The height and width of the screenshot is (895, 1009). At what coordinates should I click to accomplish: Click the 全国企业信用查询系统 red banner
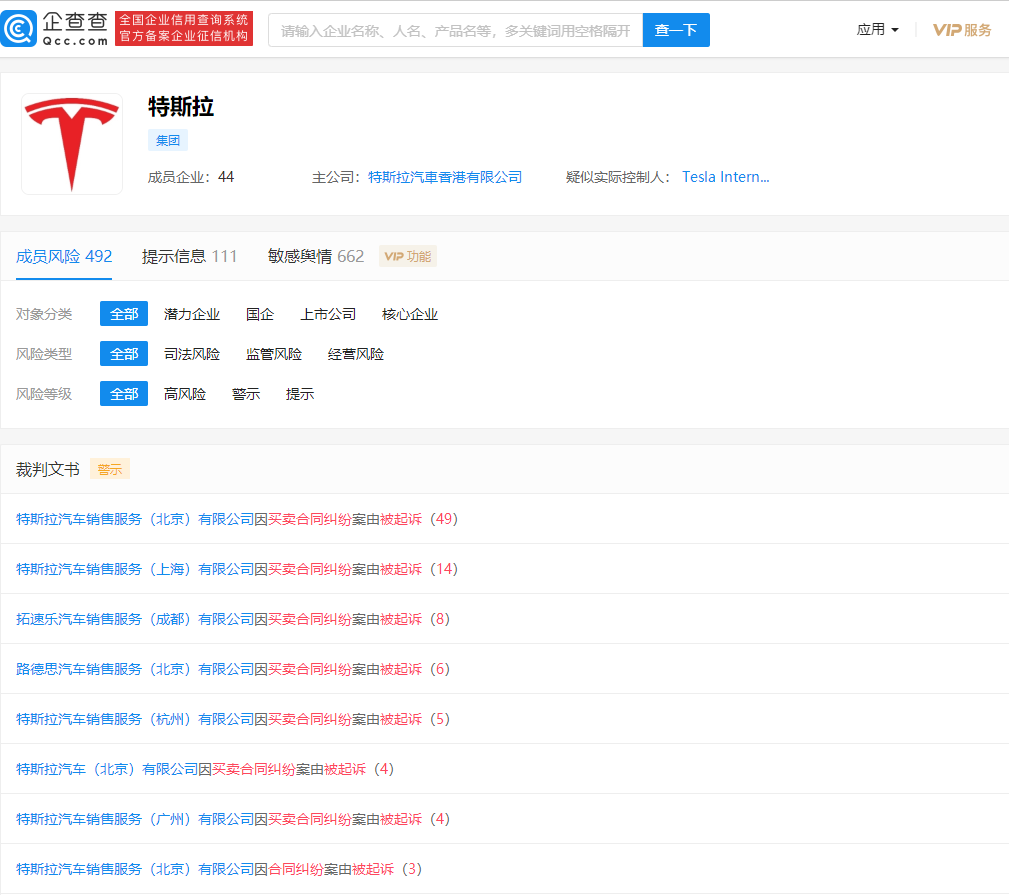tap(184, 28)
